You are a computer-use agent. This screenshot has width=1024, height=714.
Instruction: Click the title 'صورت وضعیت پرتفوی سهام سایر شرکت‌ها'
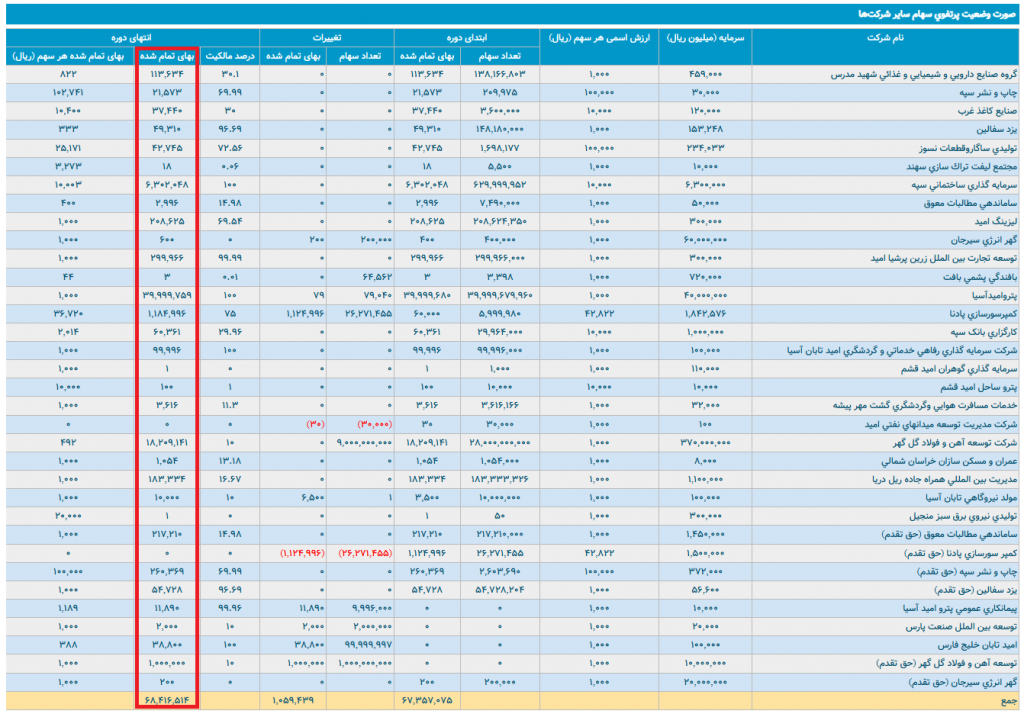point(937,14)
